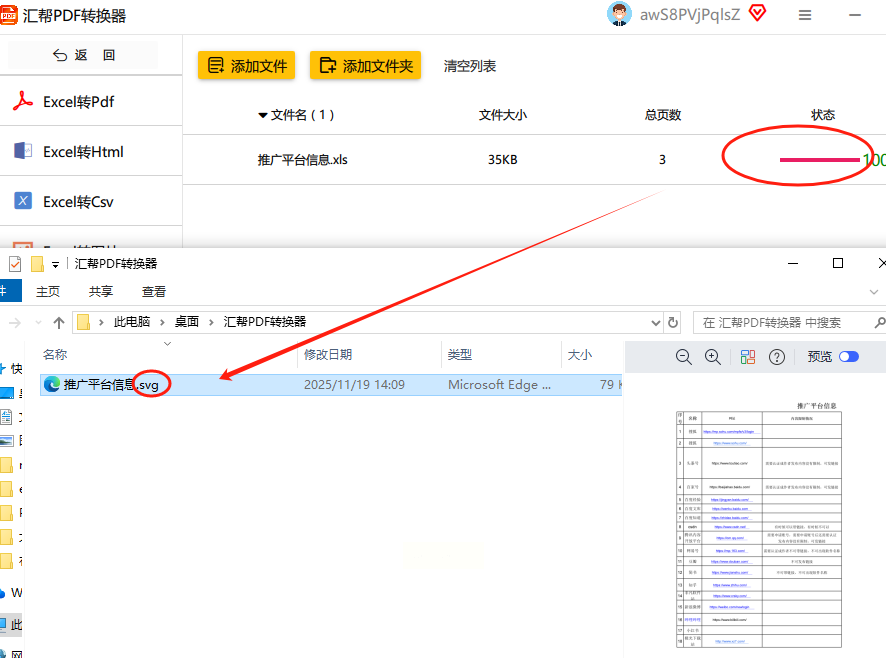The width and height of the screenshot is (886, 658).
Task: Click the conversion progress bar
Action: [819, 160]
